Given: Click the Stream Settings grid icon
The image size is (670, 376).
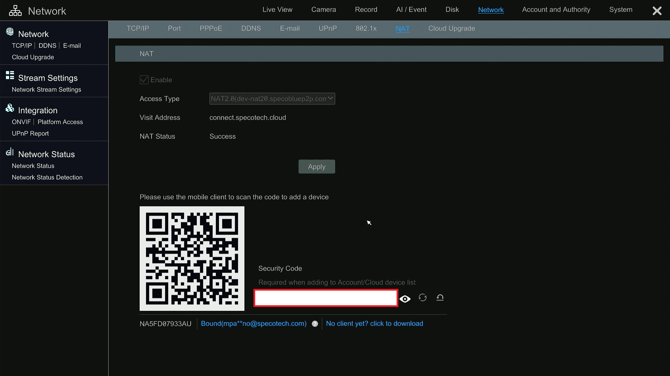Looking at the screenshot, I should tap(10, 76).
